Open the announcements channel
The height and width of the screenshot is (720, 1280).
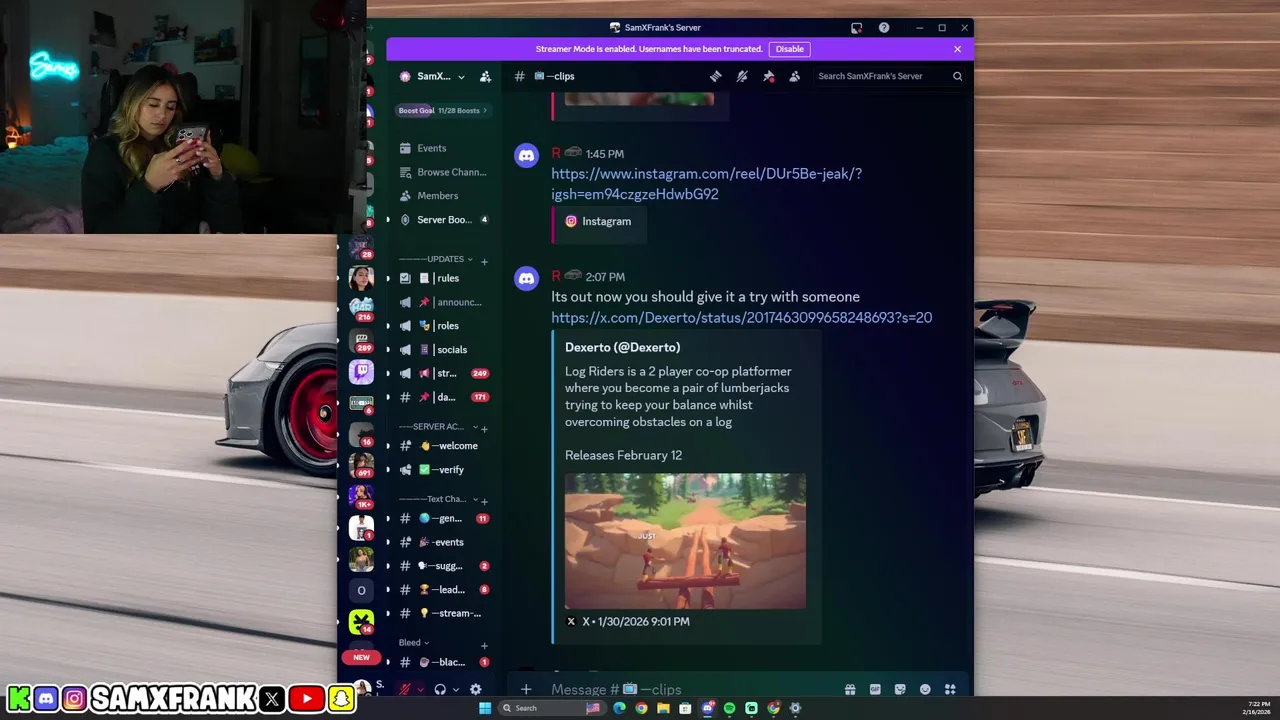(x=444, y=302)
